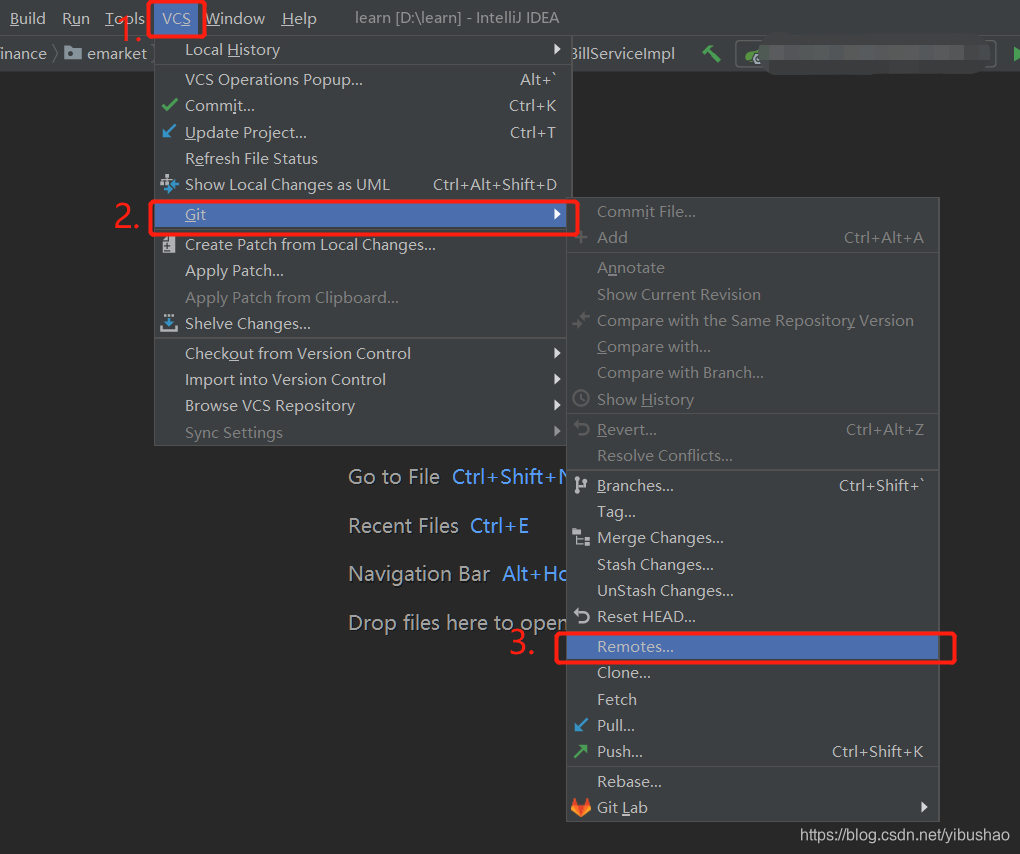Screen dimensions: 1020x854
Task: Expand Checkout from Version Control submenu arrow
Action: [x=557, y=353]
